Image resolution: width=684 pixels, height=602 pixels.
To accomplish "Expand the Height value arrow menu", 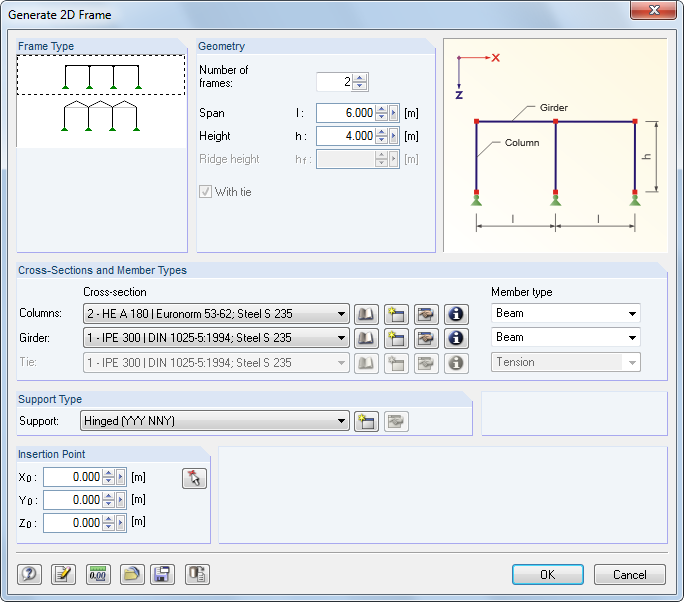I will 393,136.
